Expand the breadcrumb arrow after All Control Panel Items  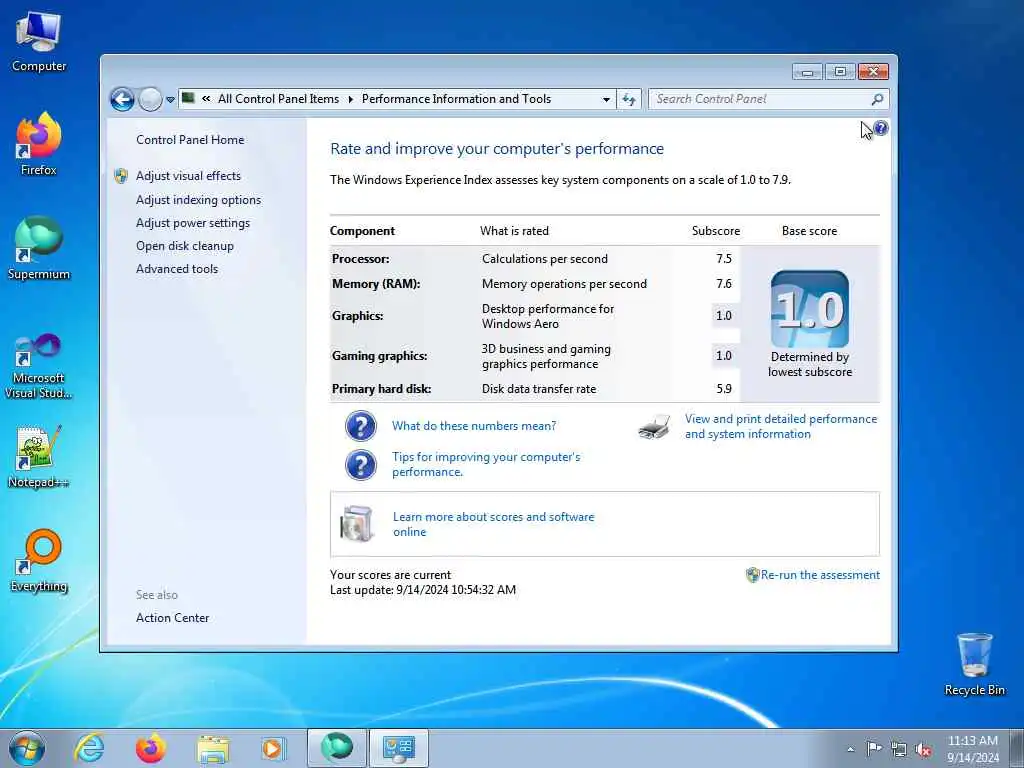point(351,99)
